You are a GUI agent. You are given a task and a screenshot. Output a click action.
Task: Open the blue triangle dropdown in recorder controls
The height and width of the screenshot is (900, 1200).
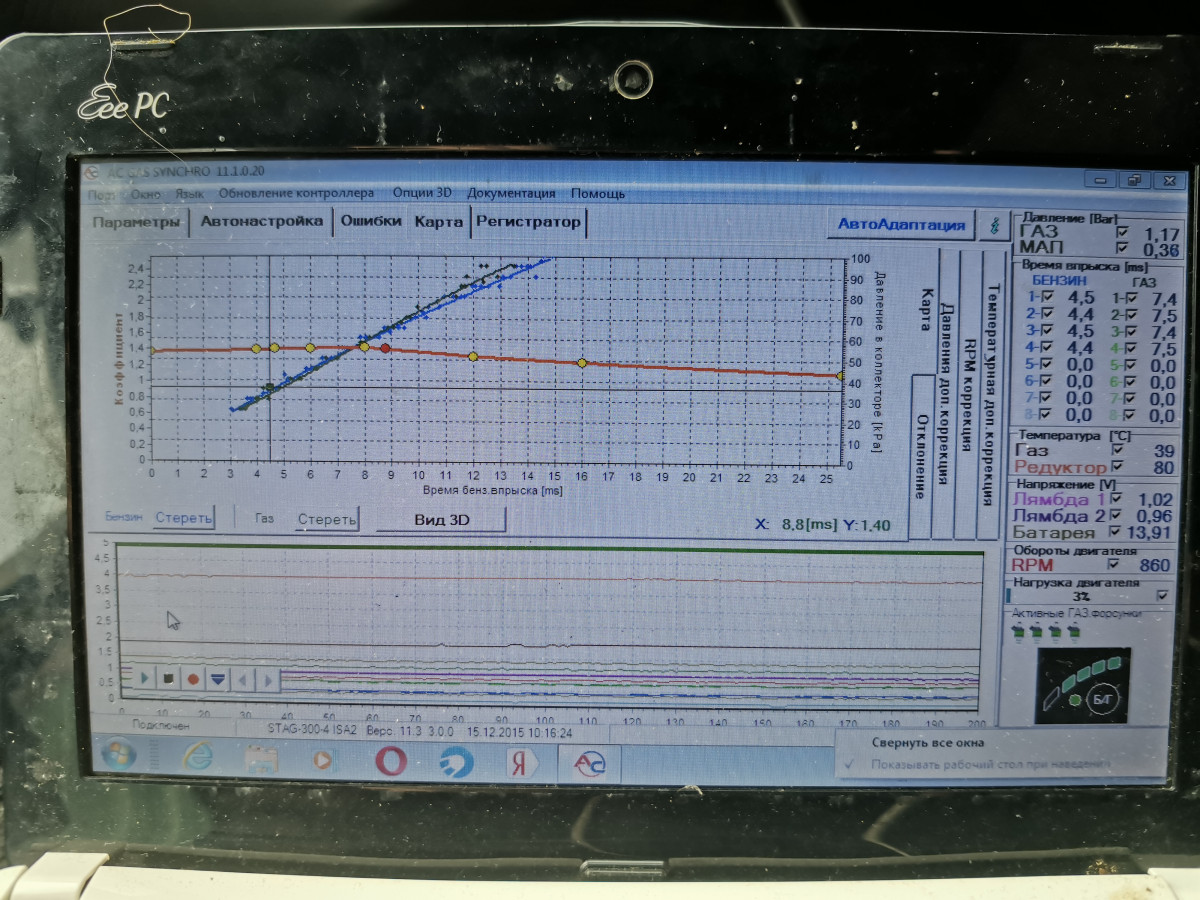pyautogui.click(x=218, y=678)
